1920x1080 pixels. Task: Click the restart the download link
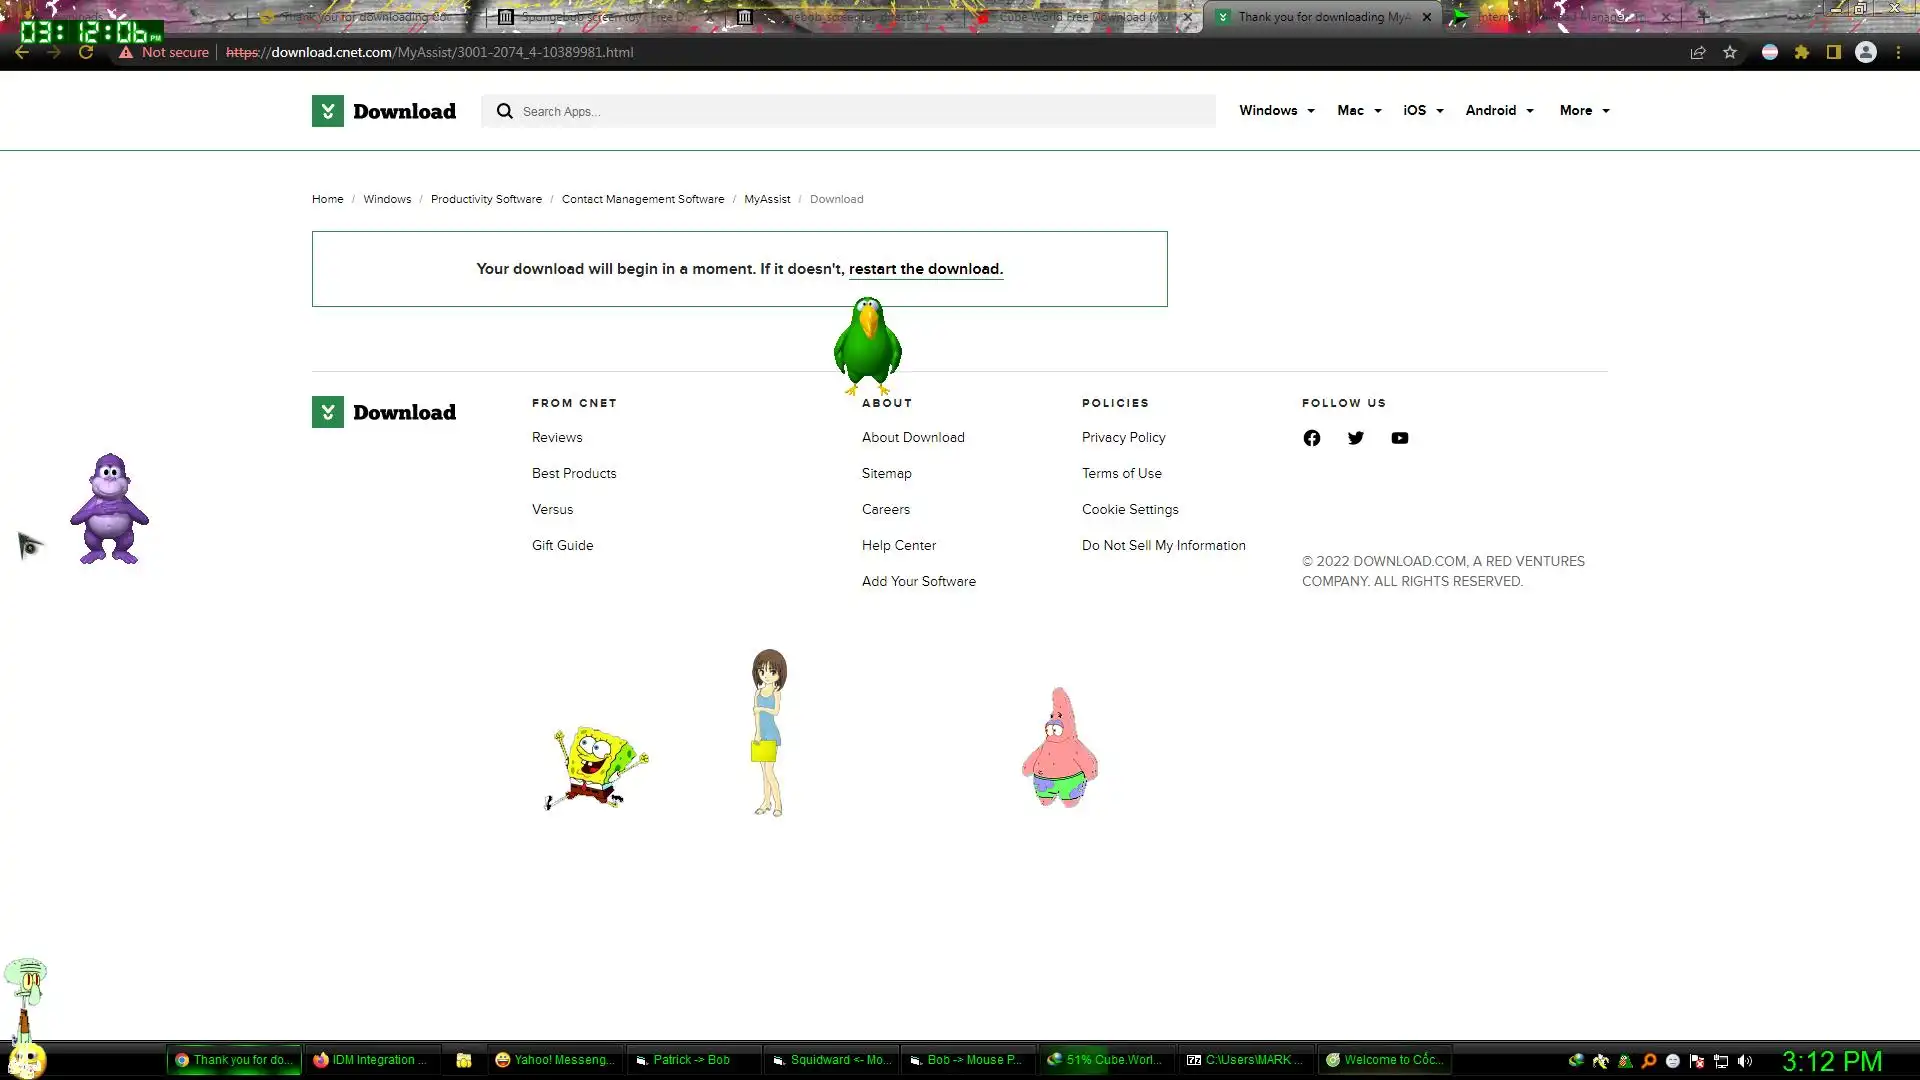(925, 269)
